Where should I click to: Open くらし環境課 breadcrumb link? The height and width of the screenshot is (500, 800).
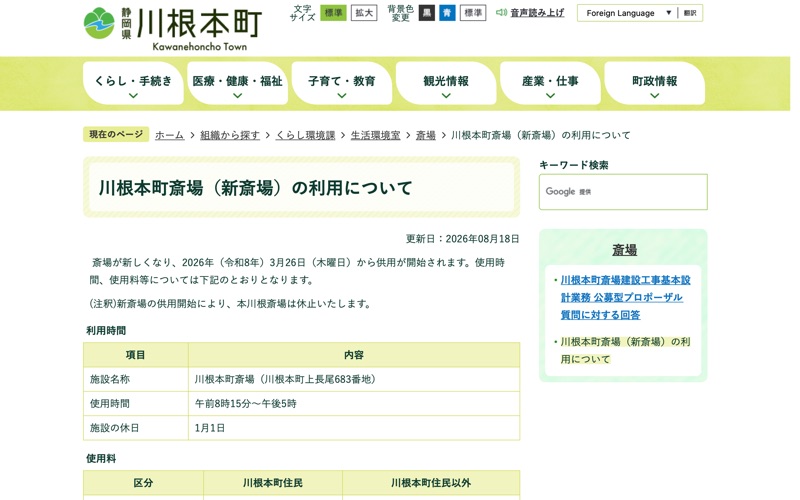click(305, 135)
